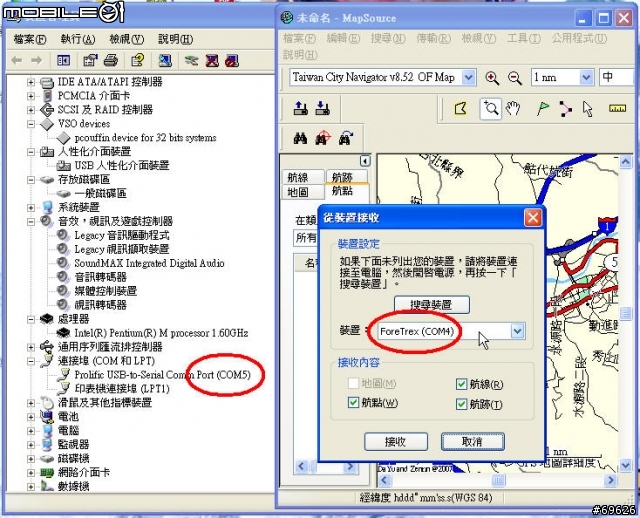640x518 pixels.
Task: Collapse the VSO devices node
Action: tap(31, 124)
